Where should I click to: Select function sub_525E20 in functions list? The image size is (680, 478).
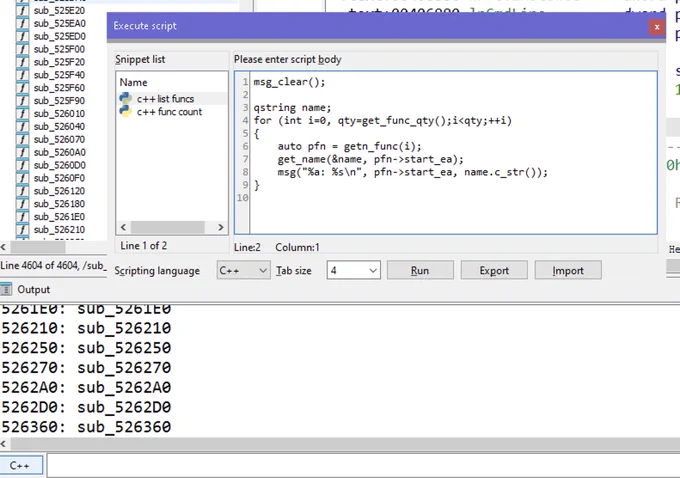click(x=59, y=10)
